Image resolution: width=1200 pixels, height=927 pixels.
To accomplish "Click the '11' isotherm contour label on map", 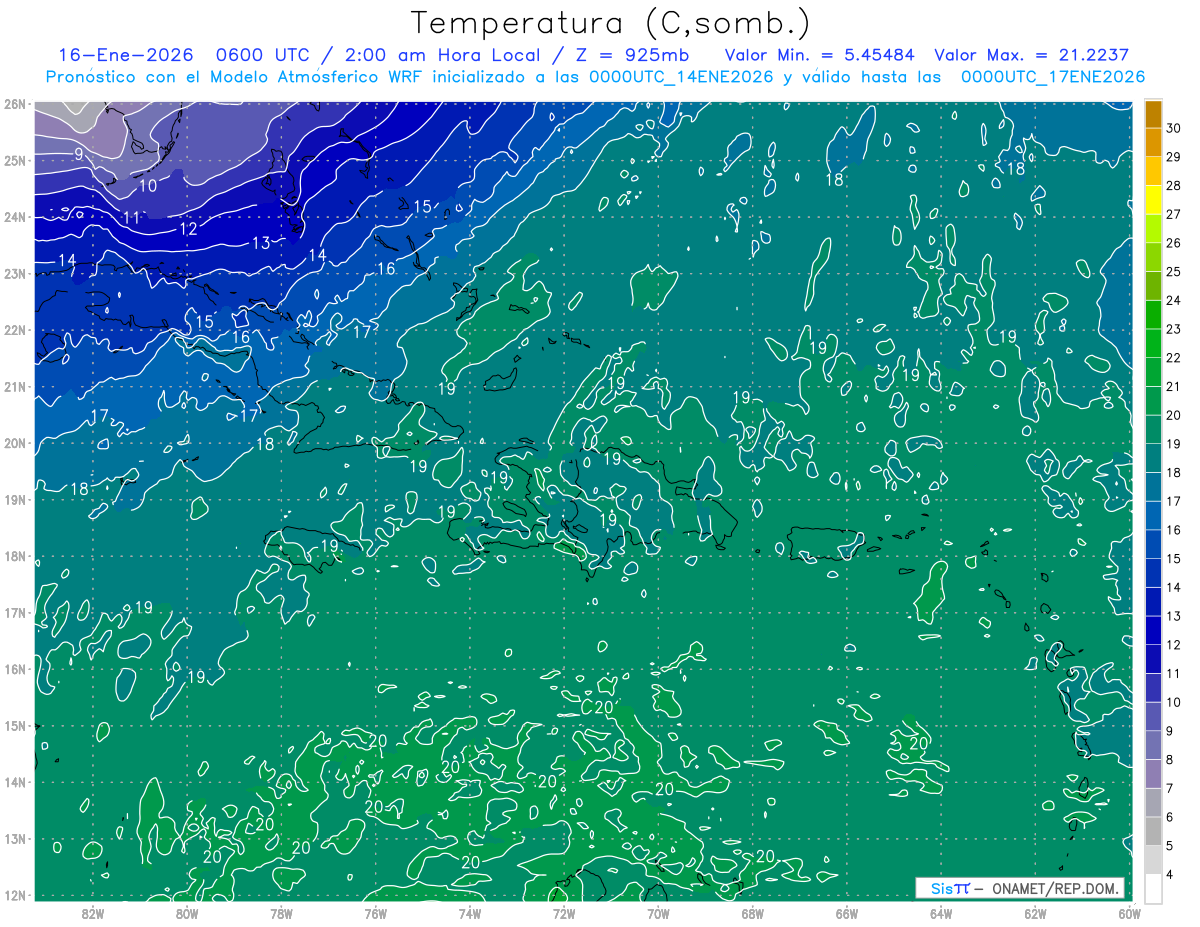I will (x=131, y=218).
